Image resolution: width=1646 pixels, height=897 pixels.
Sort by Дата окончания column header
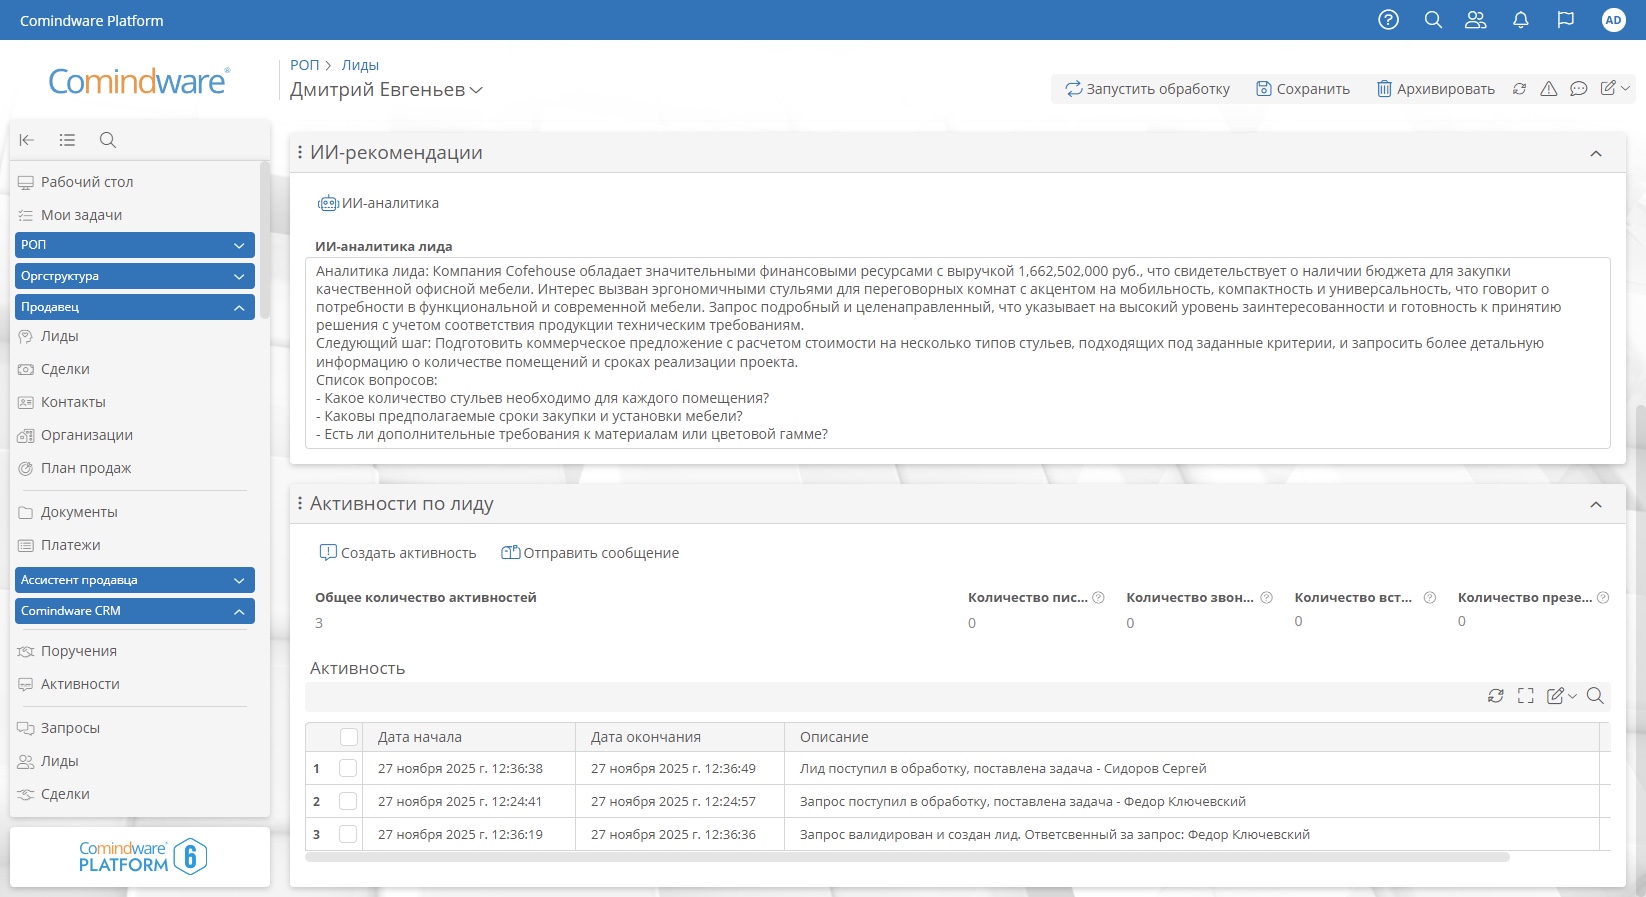point(680,737)
